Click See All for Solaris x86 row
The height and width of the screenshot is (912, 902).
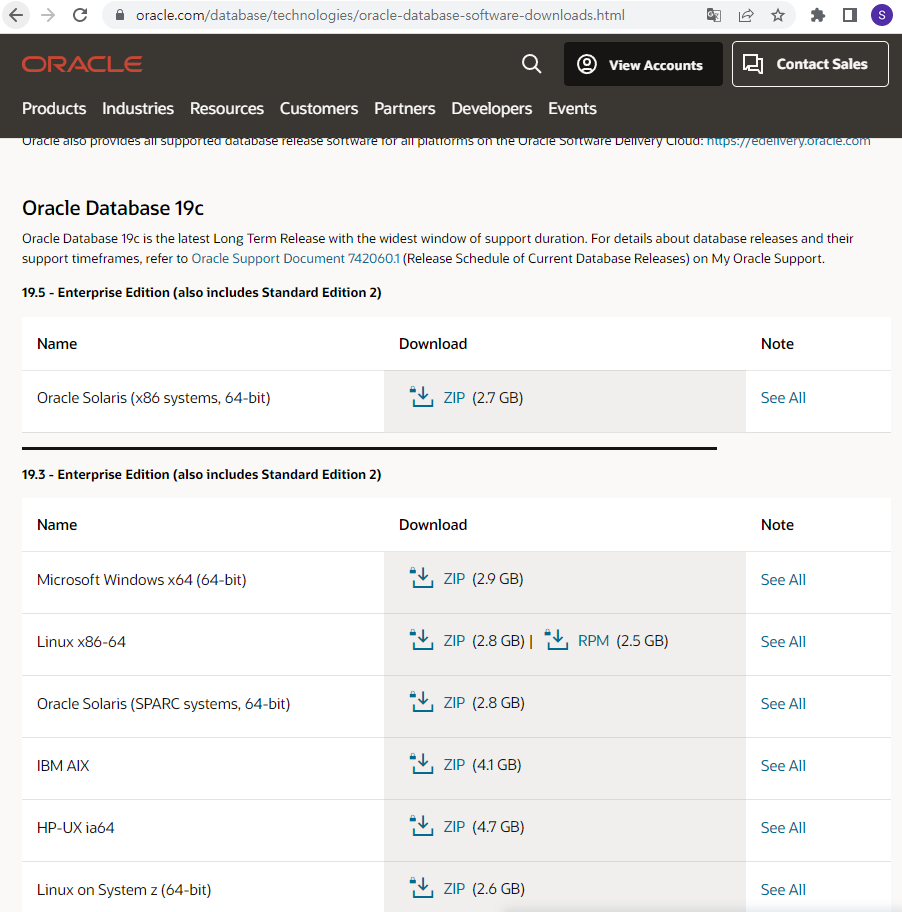click(783, 398)
